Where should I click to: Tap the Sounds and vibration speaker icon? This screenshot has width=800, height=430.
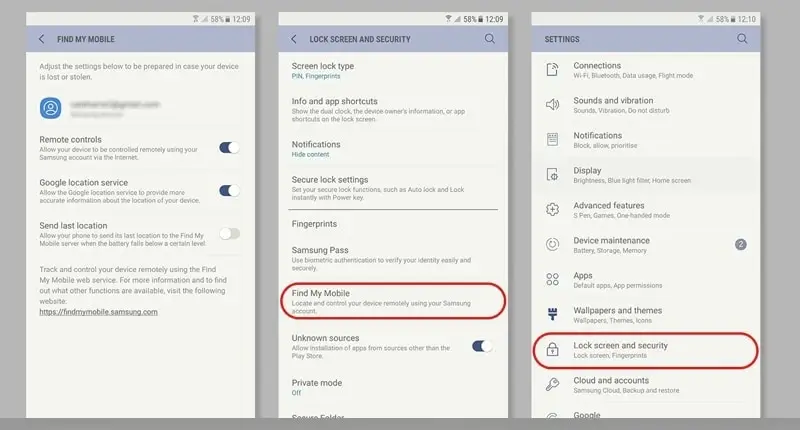click(x=552, y=105)
